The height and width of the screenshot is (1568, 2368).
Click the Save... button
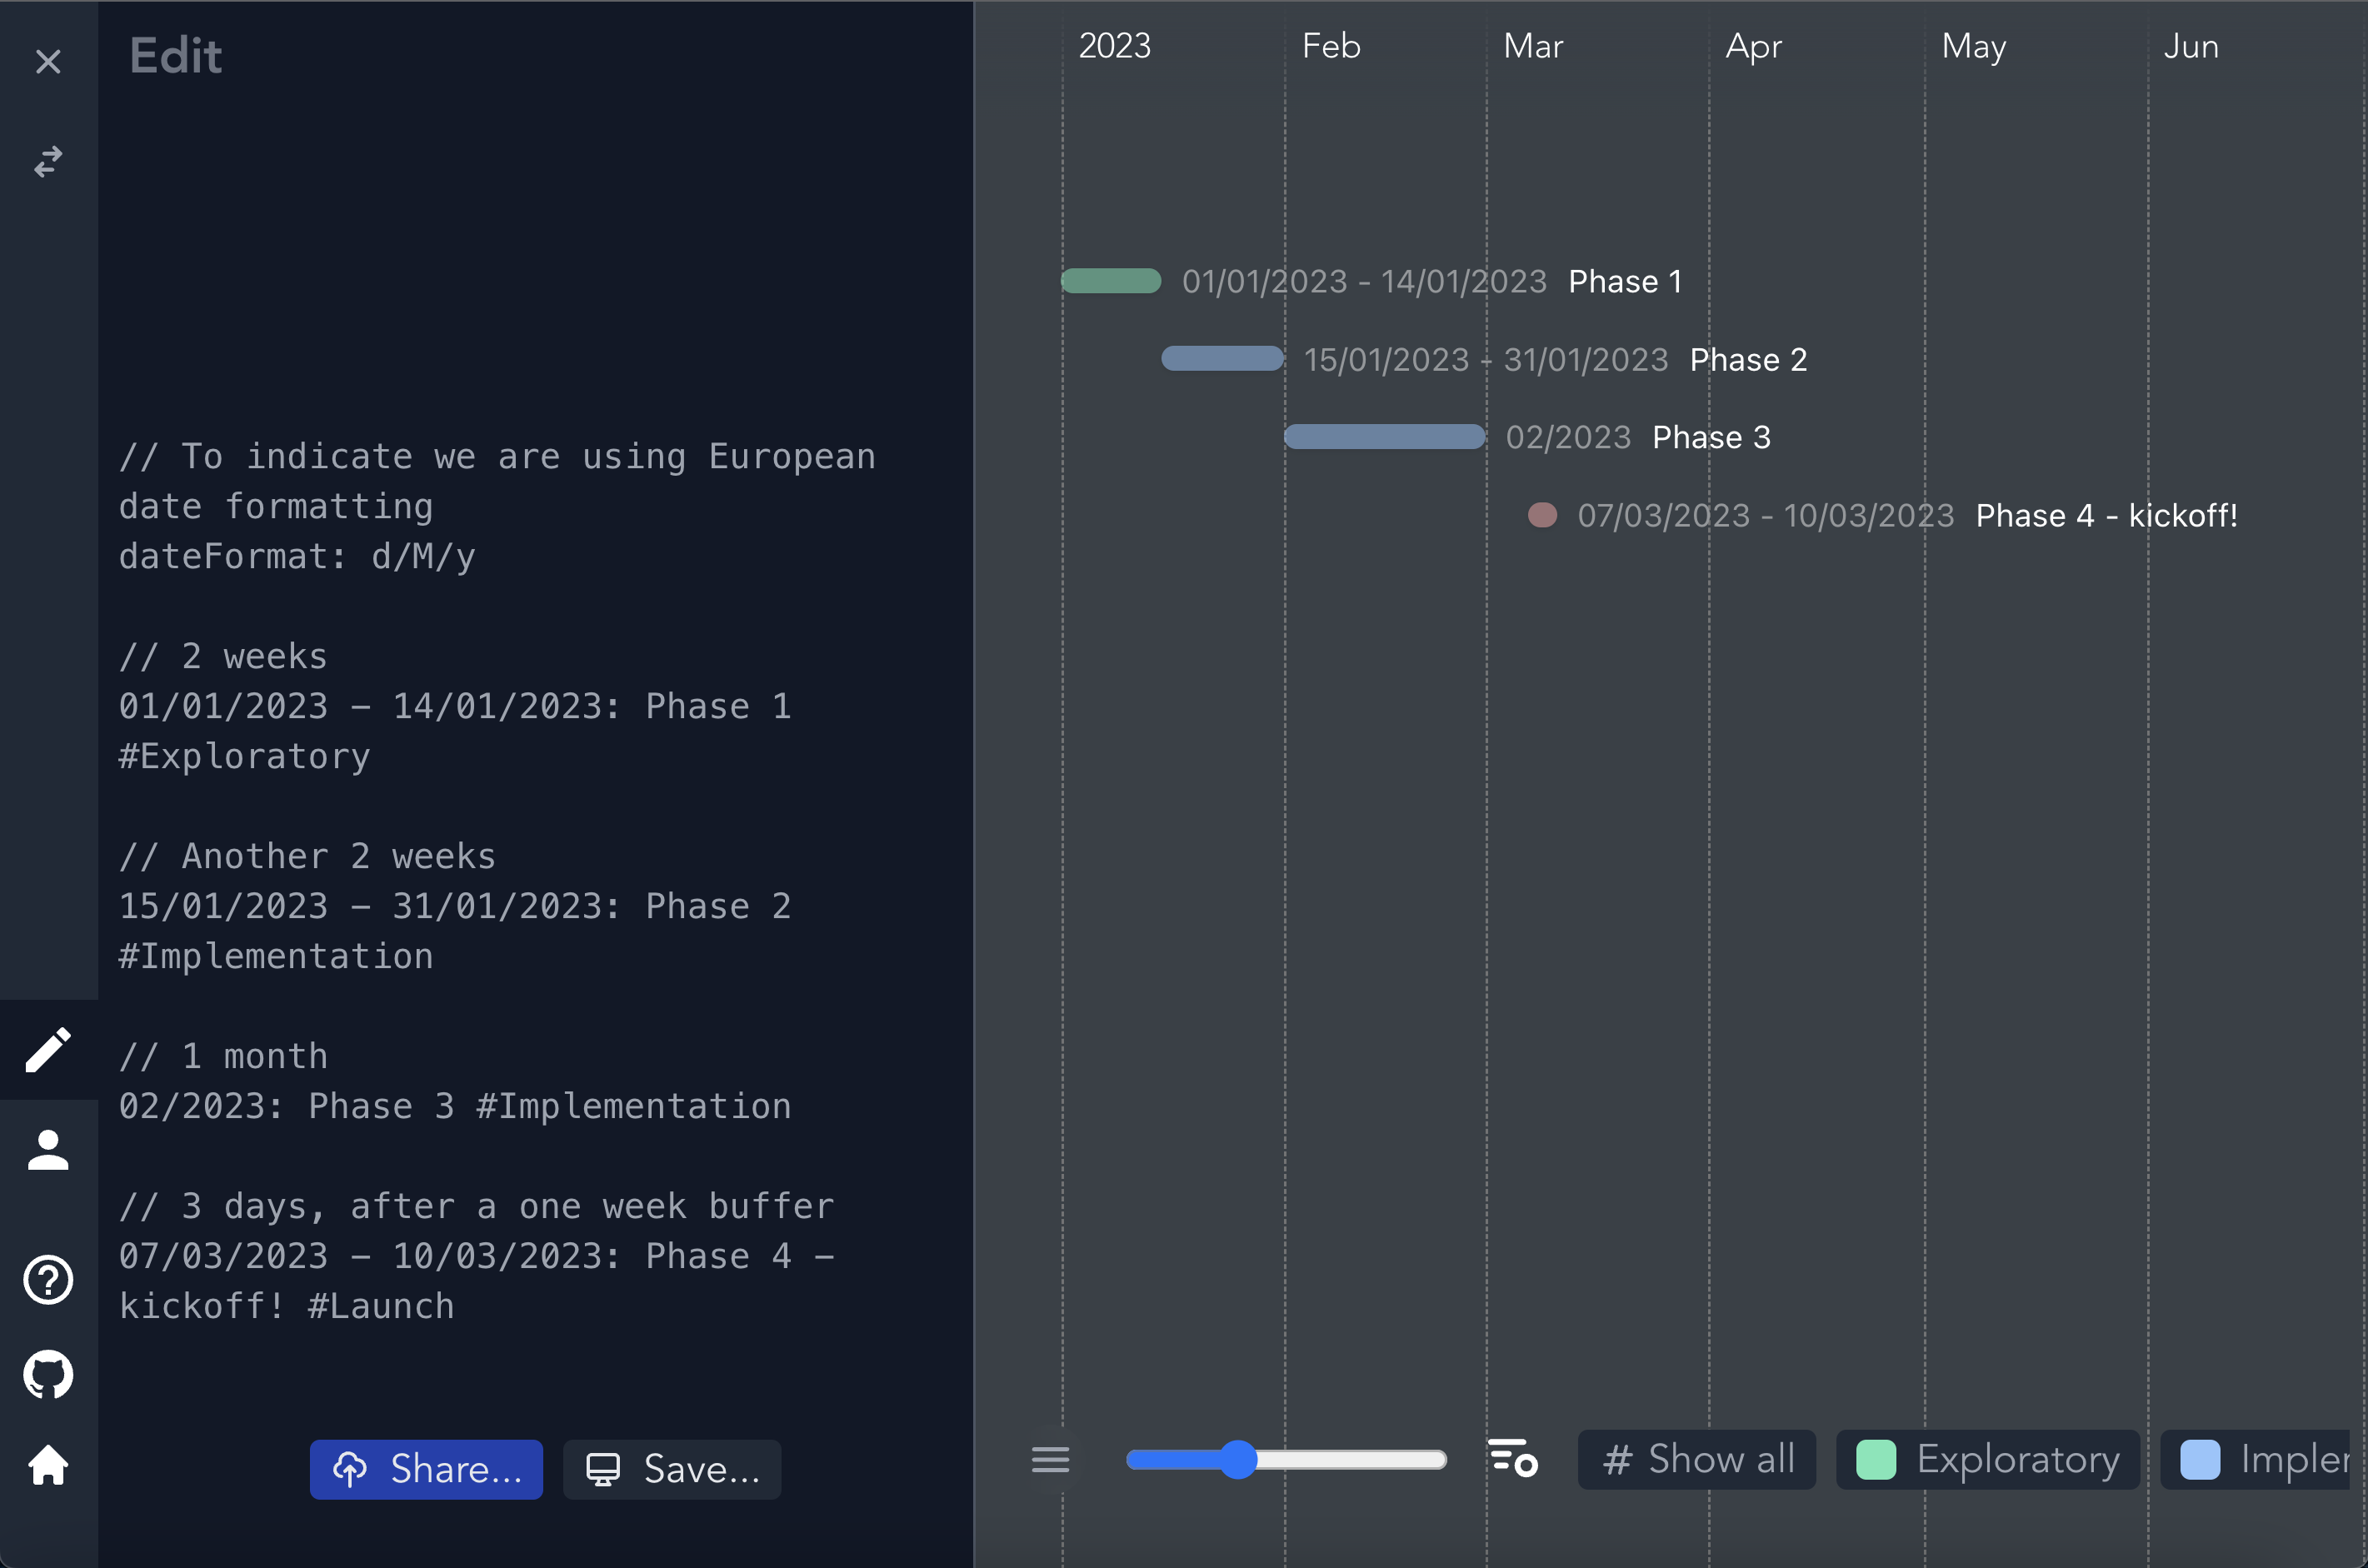[672, 1469]
